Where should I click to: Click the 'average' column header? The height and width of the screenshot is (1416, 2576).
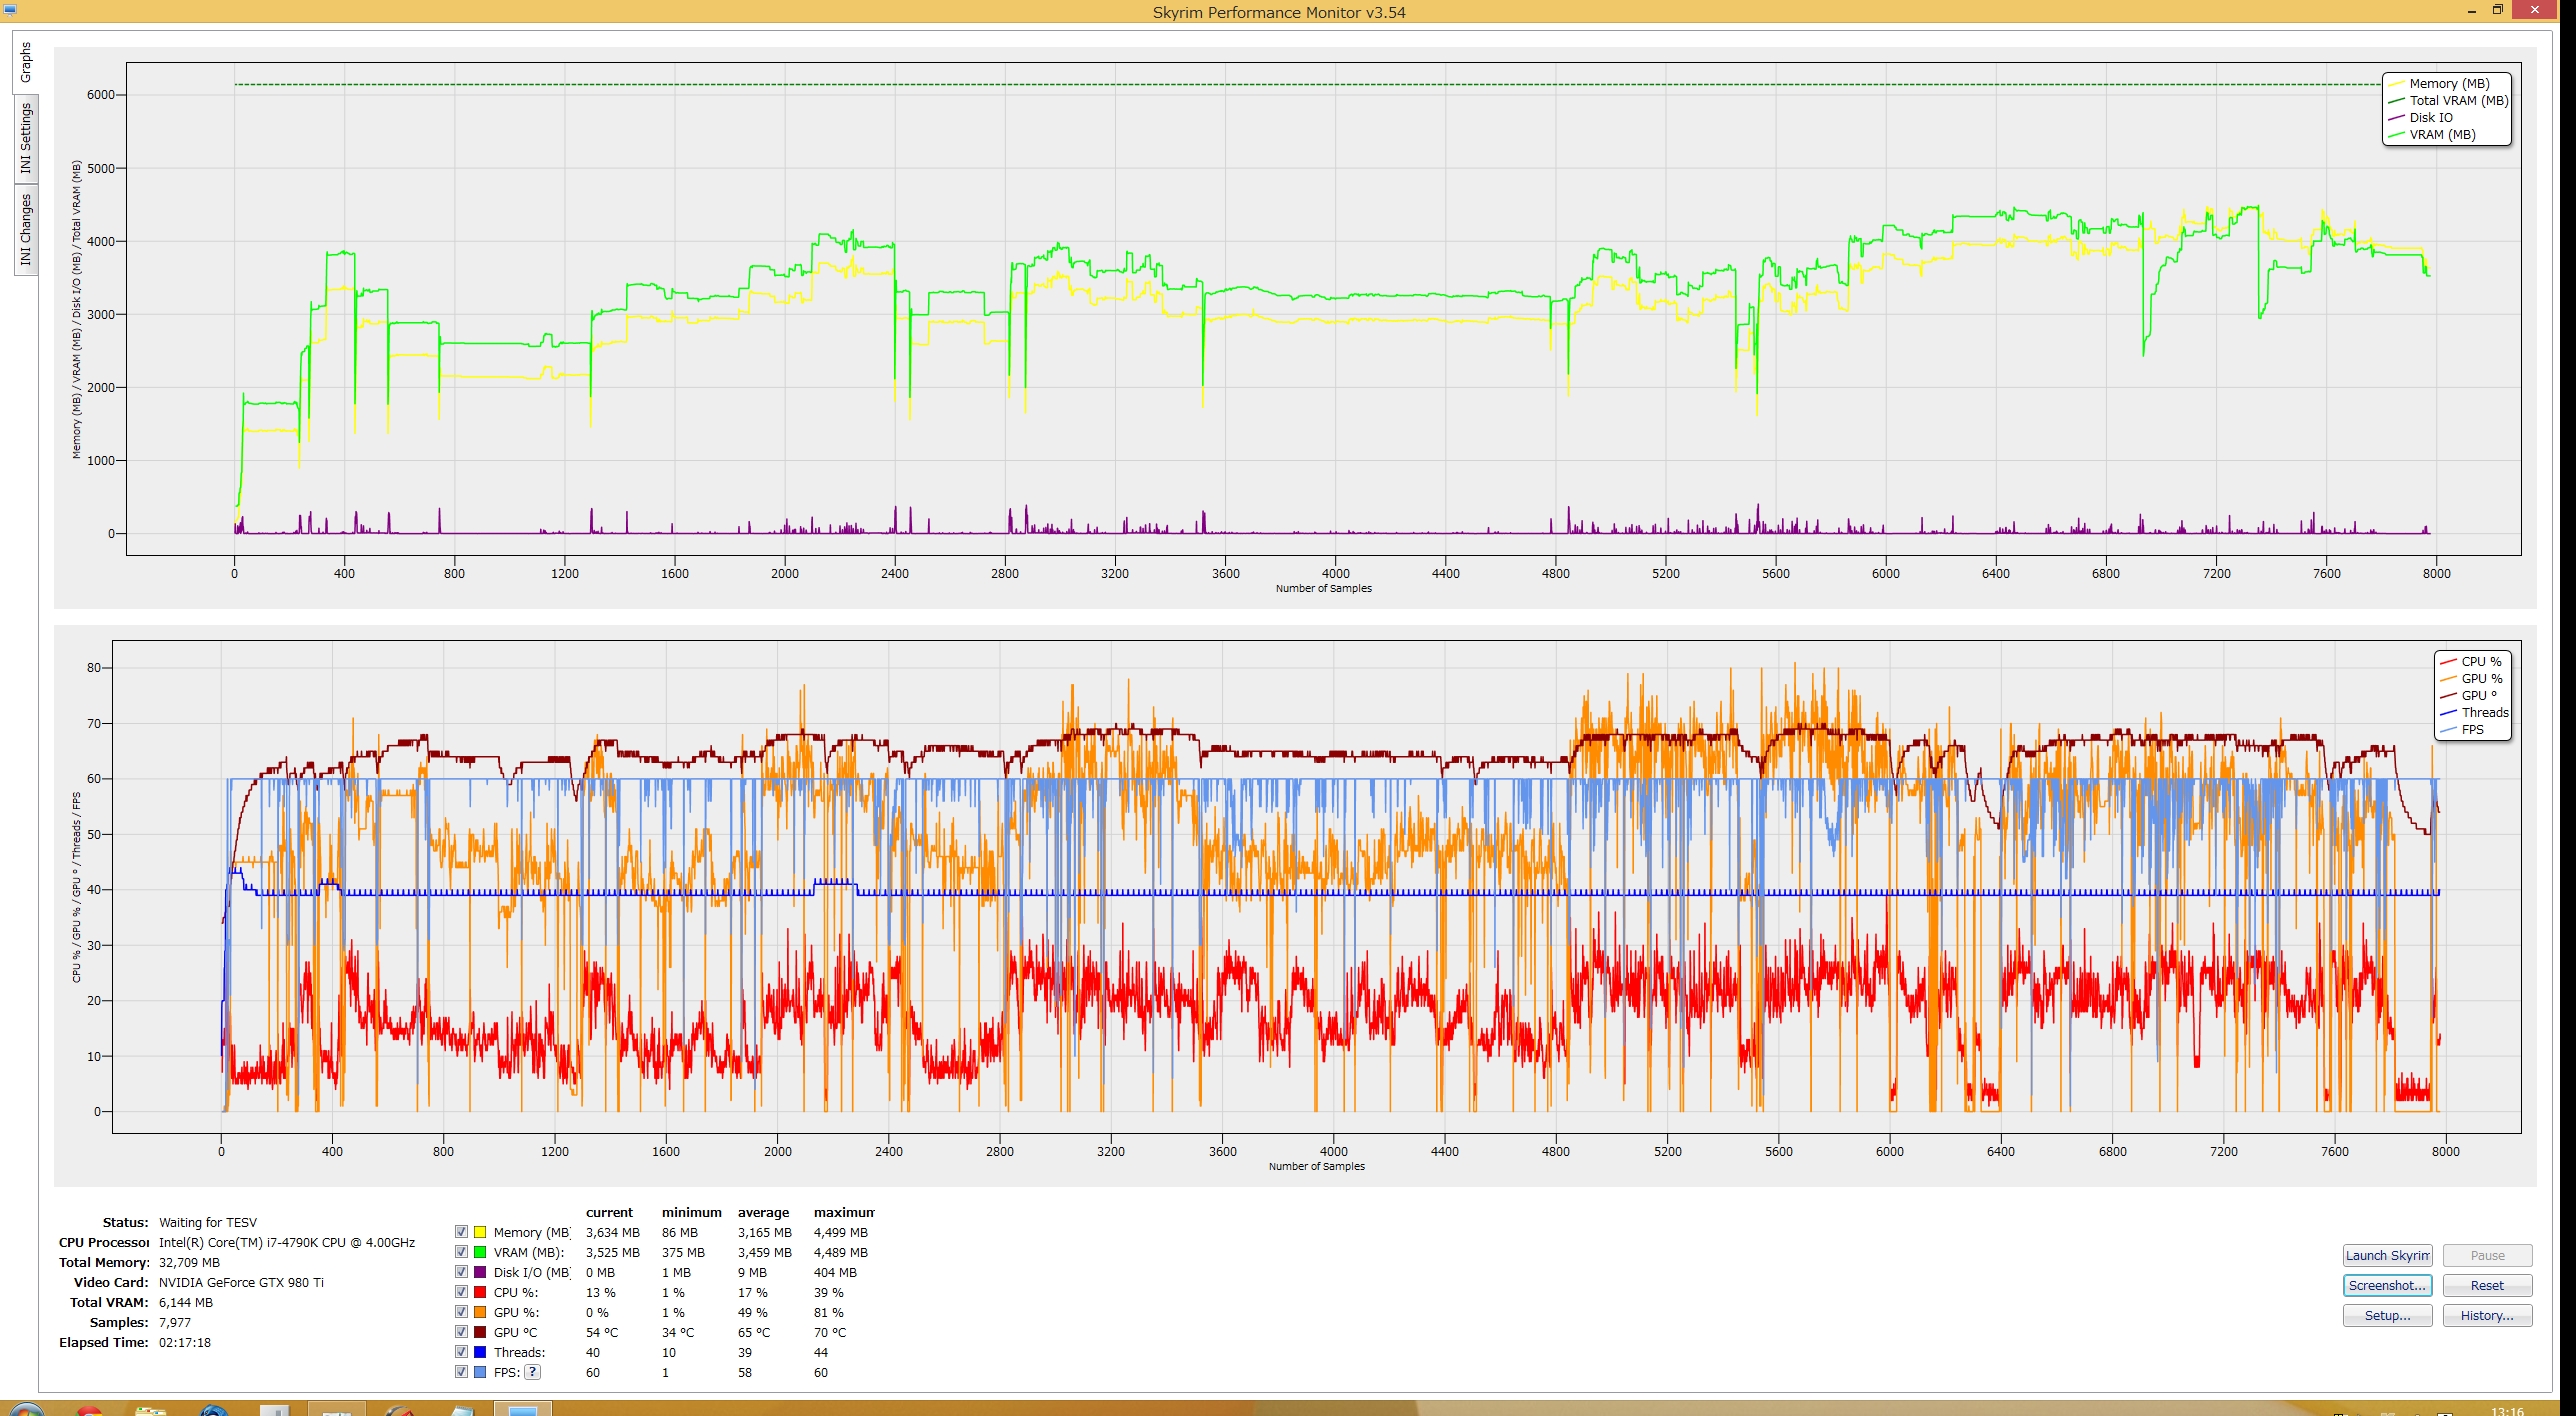click(763, 1213)
